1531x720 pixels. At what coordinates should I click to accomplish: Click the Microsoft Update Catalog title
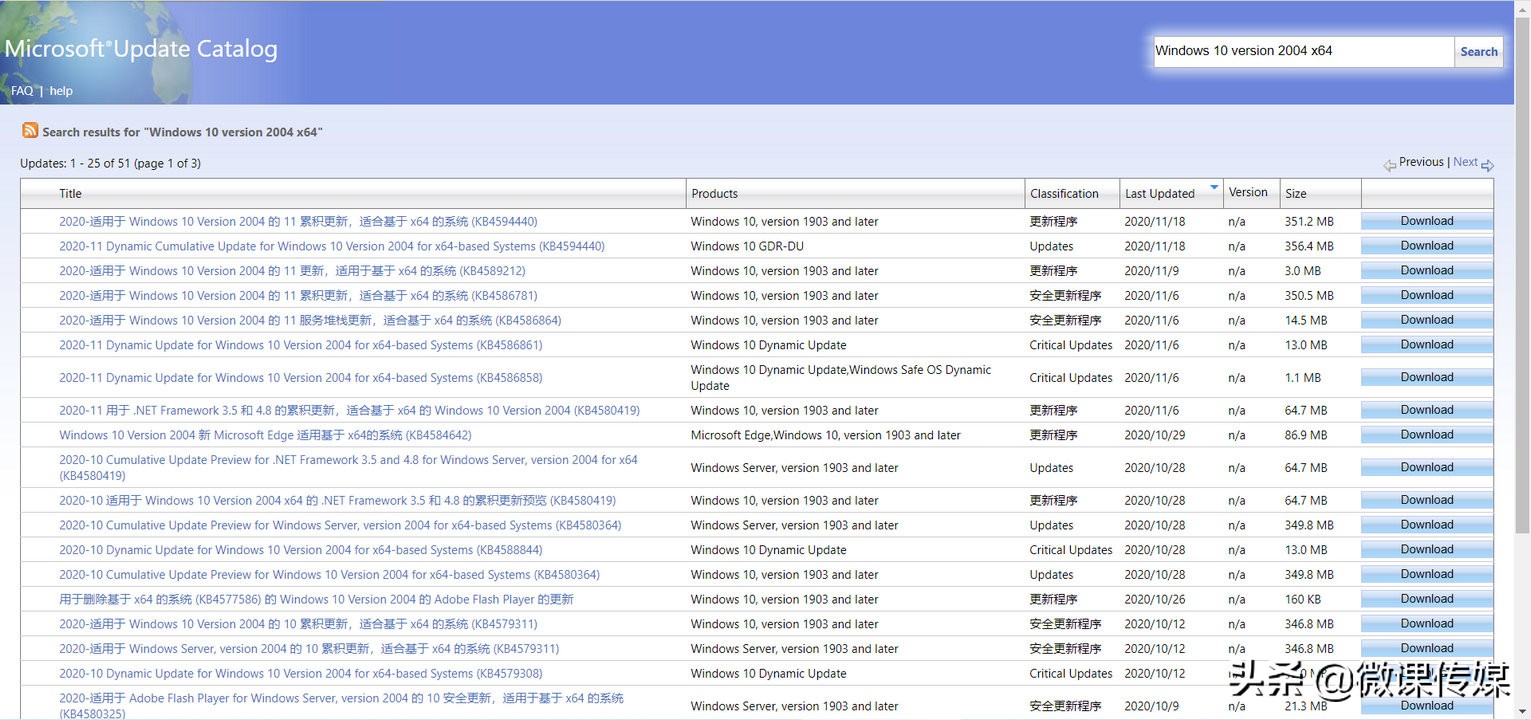pos(141,49)
